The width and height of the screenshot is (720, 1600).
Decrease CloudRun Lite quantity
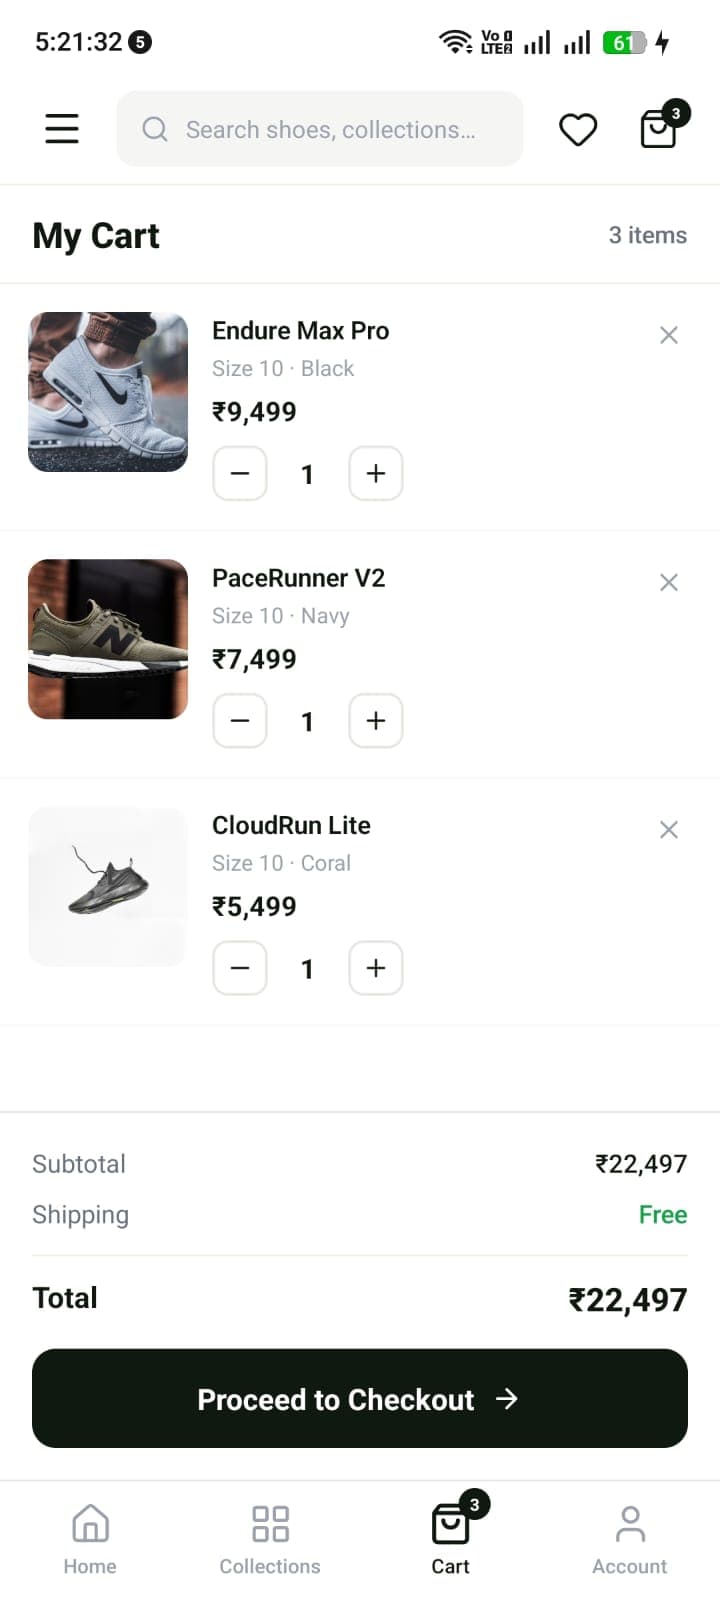[240, 967]
